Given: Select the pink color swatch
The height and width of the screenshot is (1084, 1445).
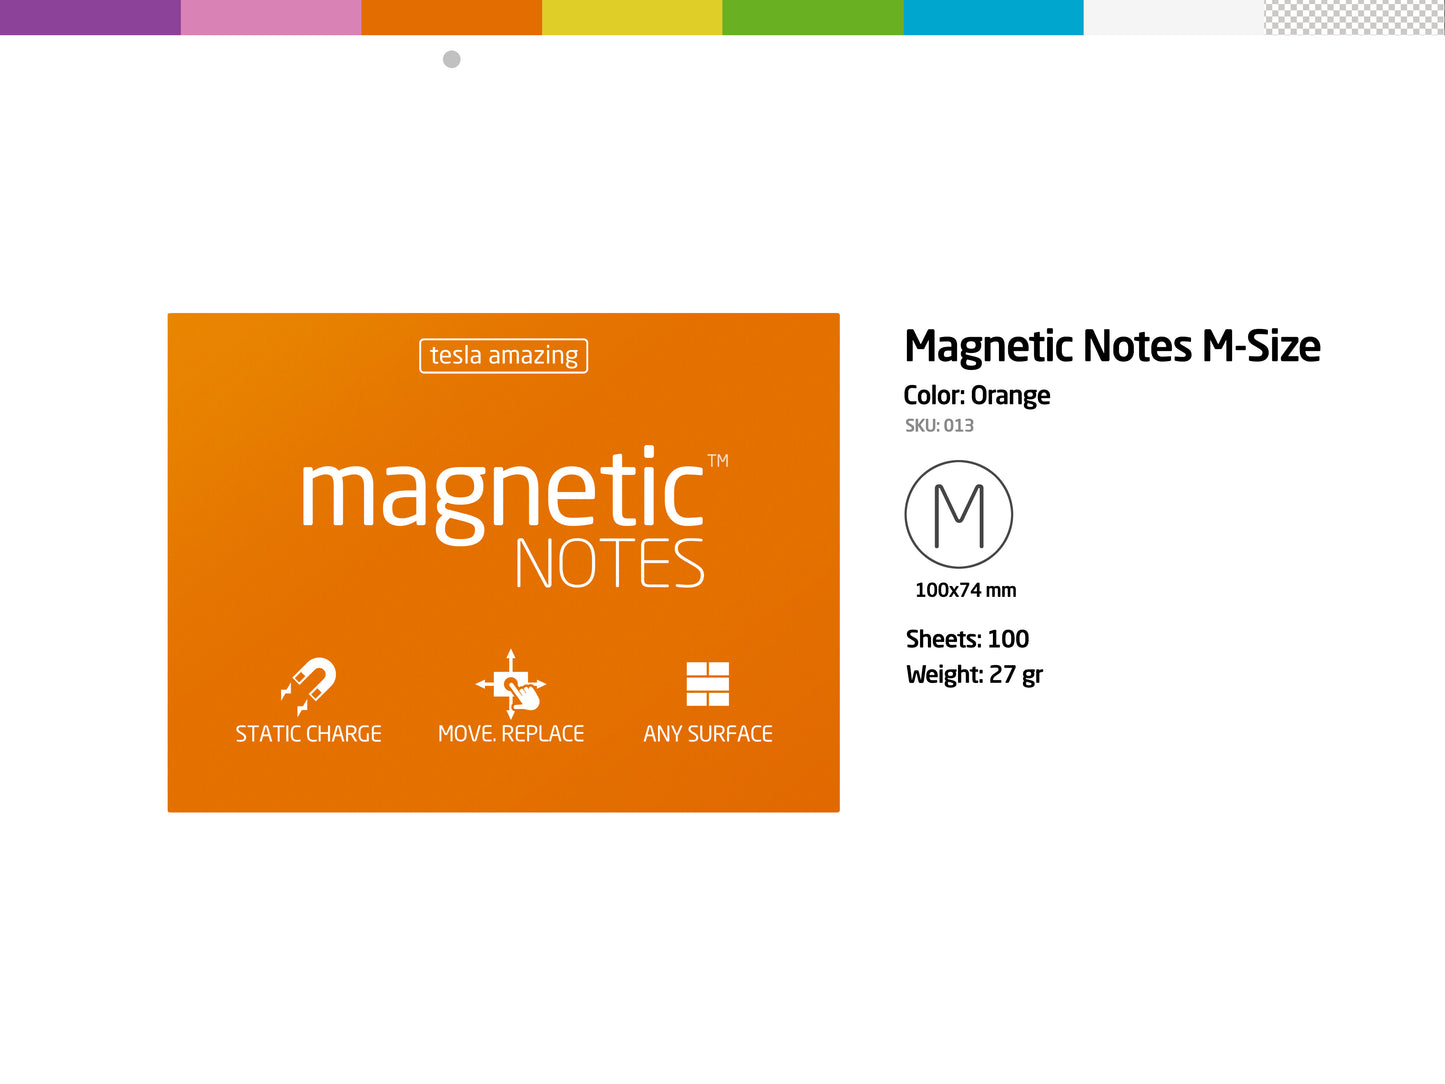Looking at the screenshot, I should coord(271,17).
